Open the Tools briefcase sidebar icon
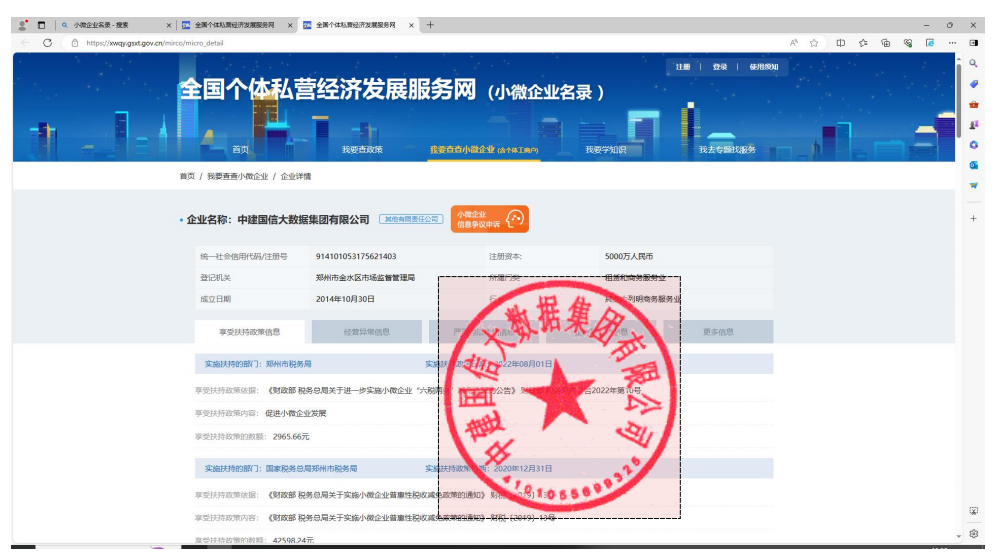Screen dimensions: 998x559 [x=974, y=104]
